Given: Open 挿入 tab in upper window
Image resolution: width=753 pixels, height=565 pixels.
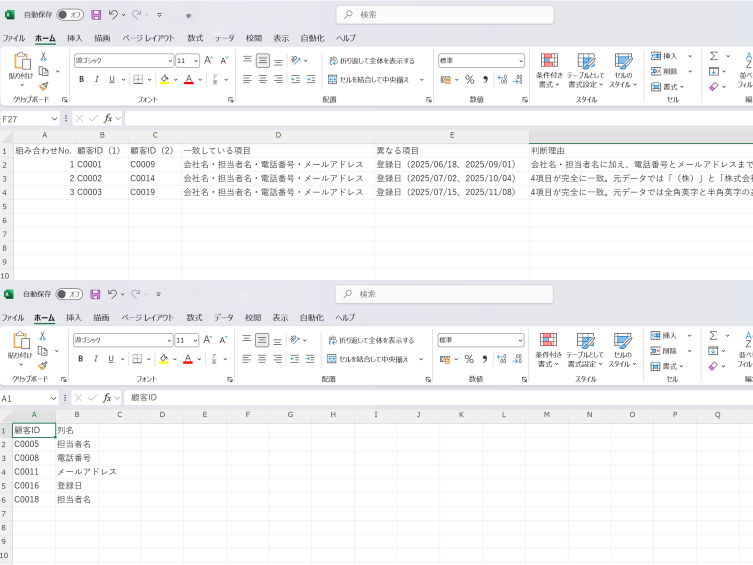Looking at the screenshot, I should [74, 38].
